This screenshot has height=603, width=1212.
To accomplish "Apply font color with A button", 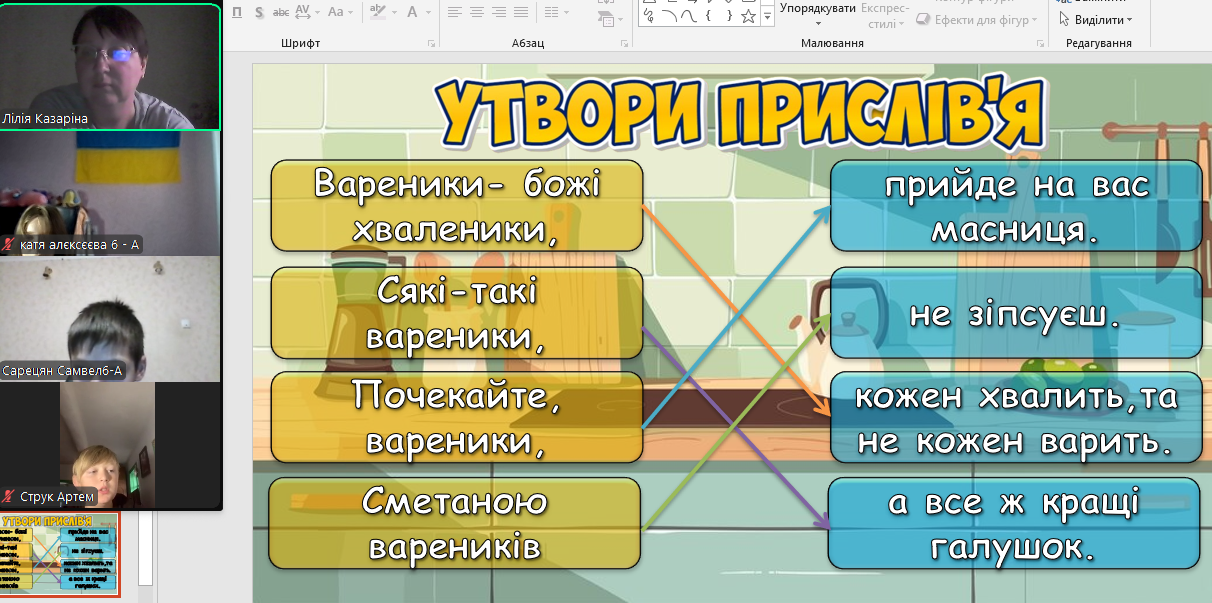I will coord(412,12).
